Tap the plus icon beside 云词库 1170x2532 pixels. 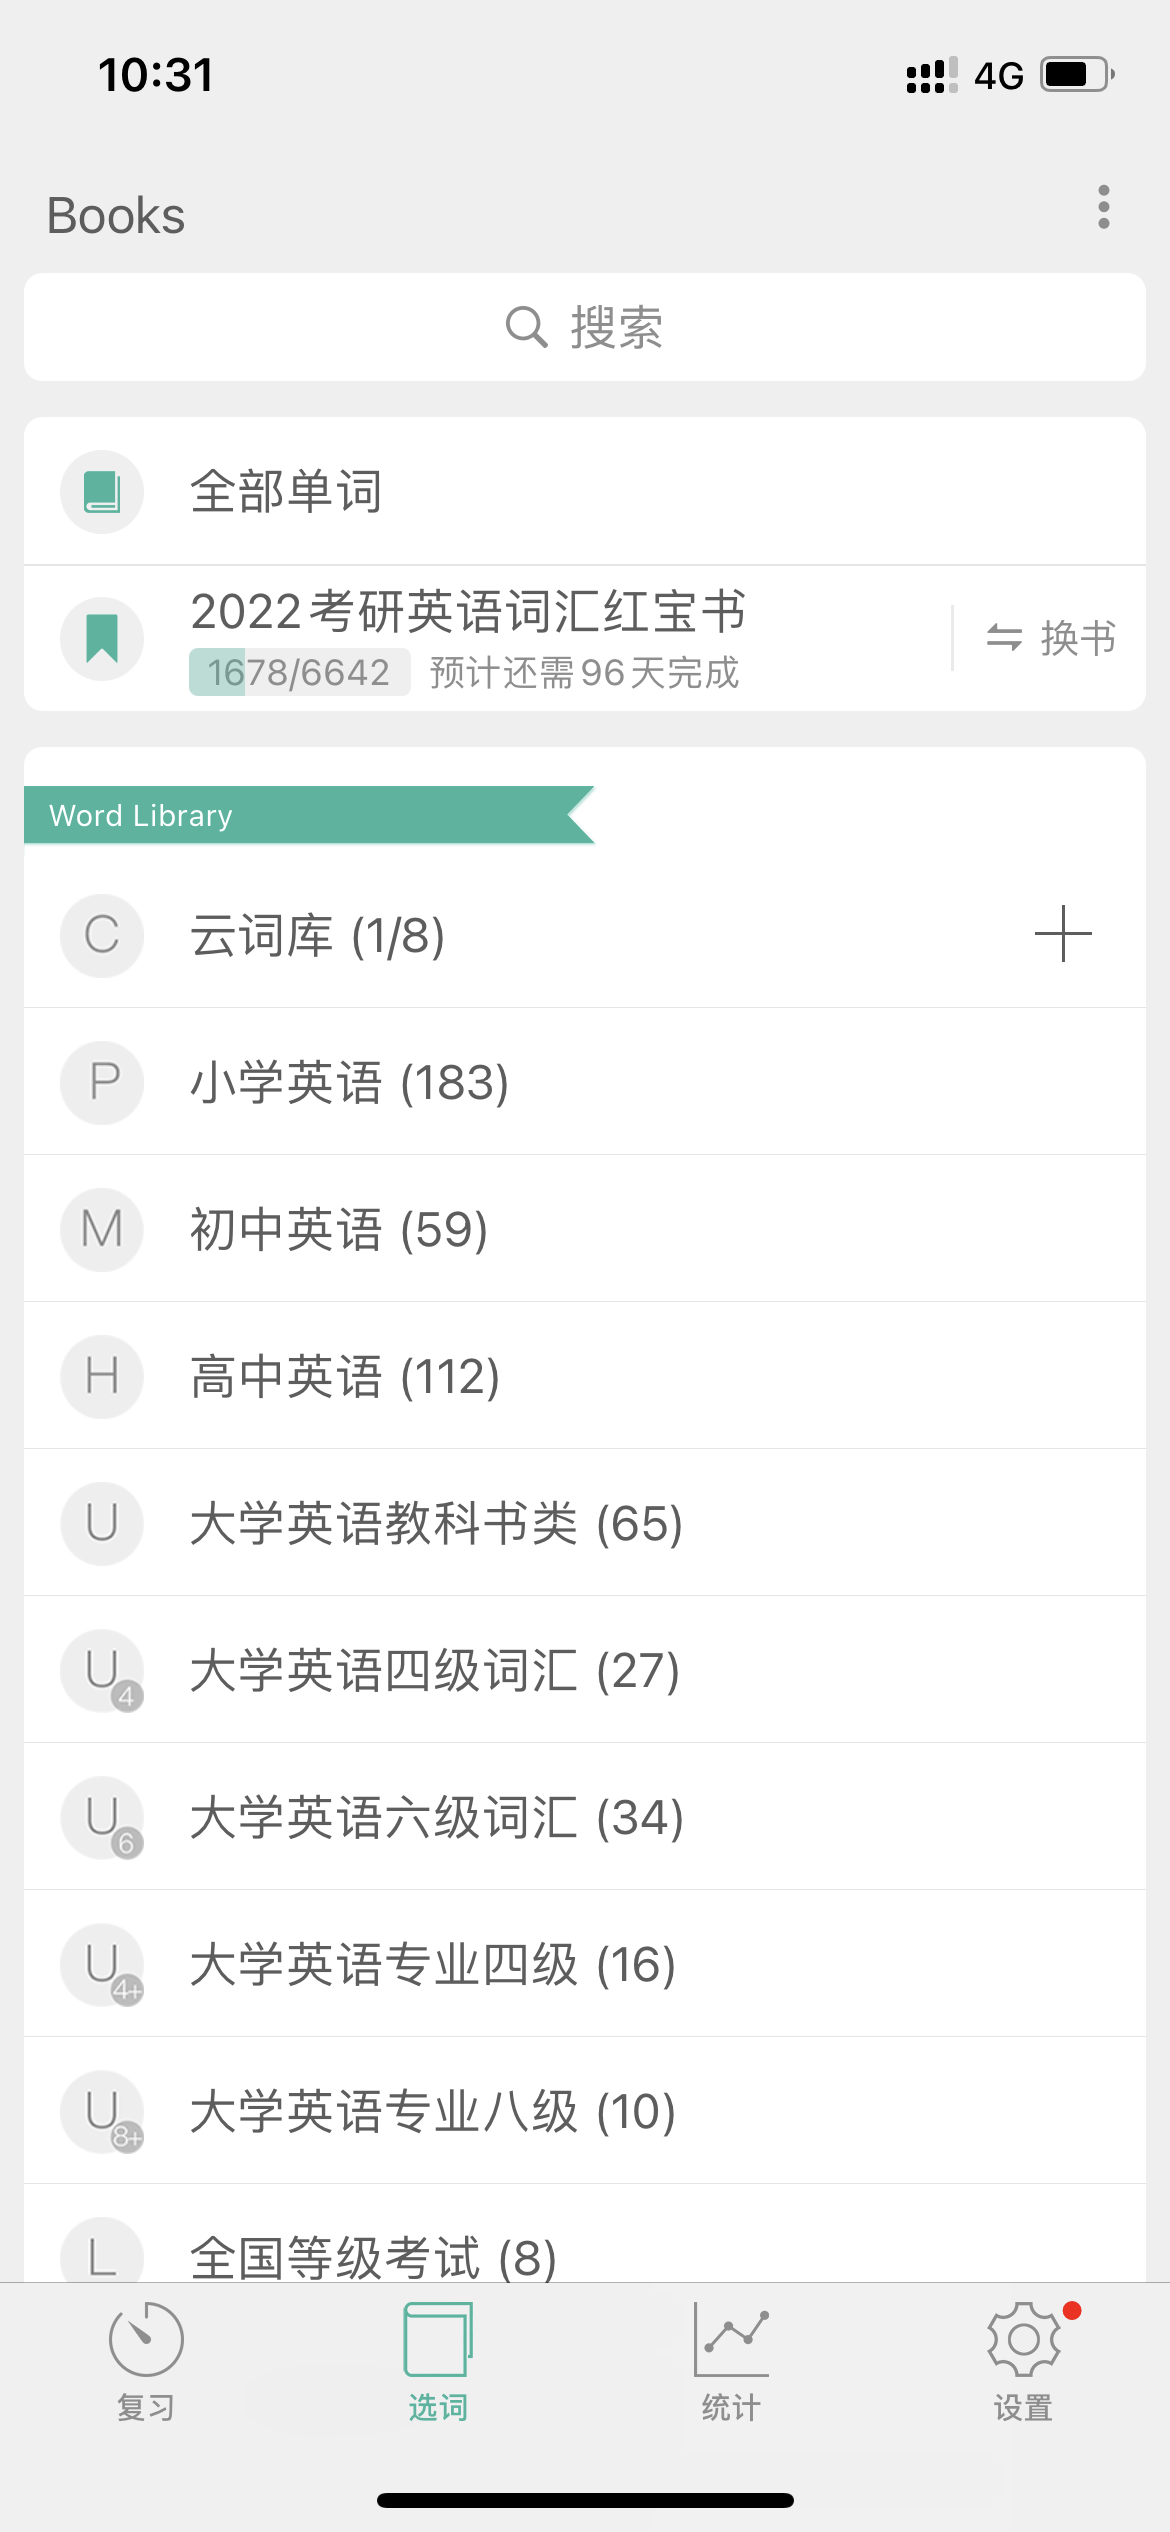tap(1062, 934)
